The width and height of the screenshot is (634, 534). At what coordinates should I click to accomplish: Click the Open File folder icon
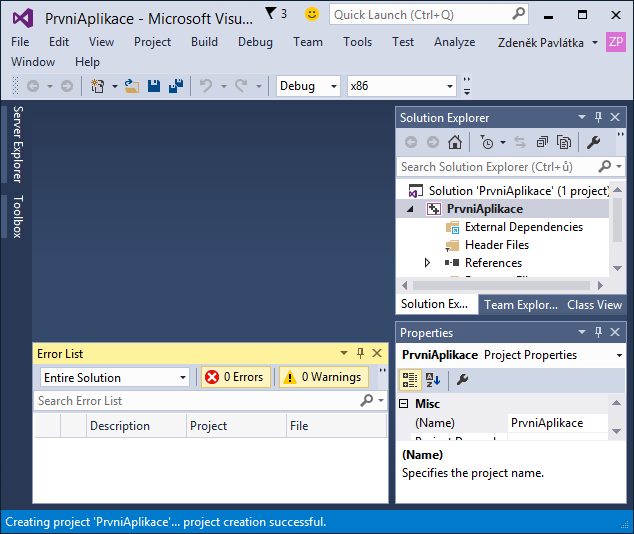pos(132,86)
